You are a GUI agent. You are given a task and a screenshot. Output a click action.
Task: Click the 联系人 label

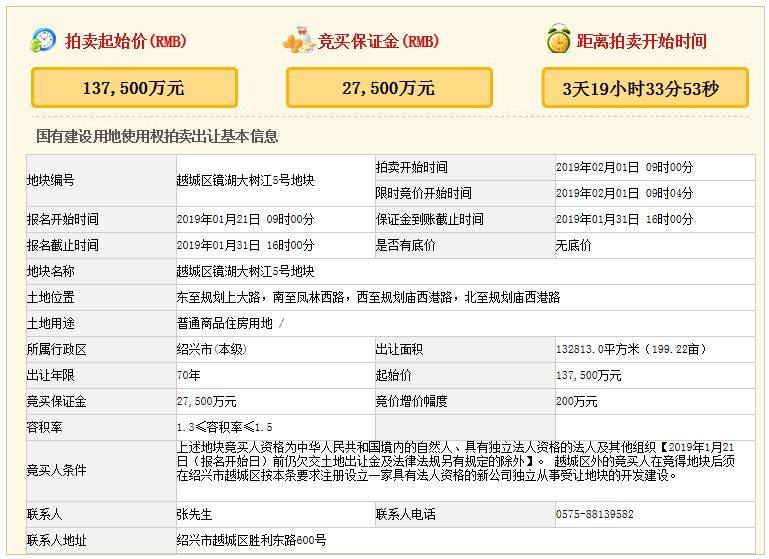pyautogui.click(x=45, y=514)
